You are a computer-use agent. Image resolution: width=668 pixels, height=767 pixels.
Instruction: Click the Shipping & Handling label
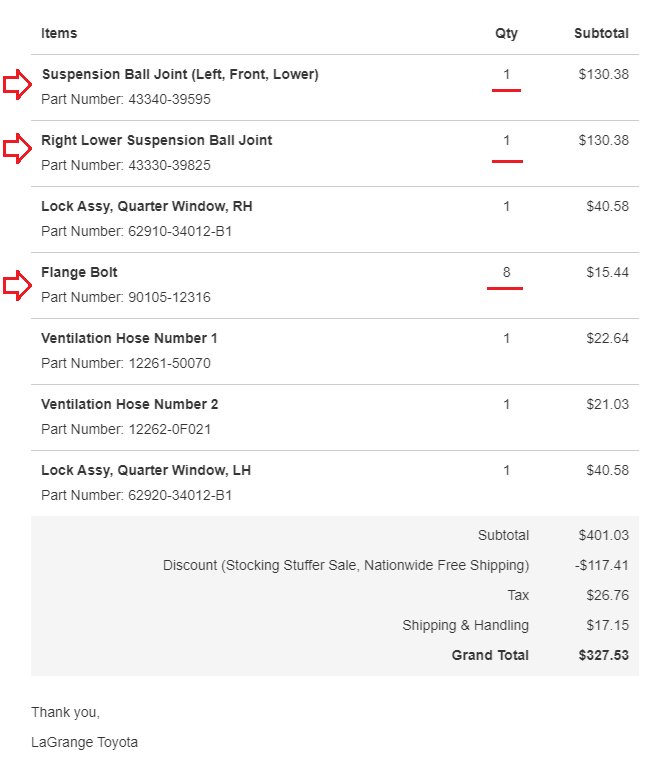point(466,625)
